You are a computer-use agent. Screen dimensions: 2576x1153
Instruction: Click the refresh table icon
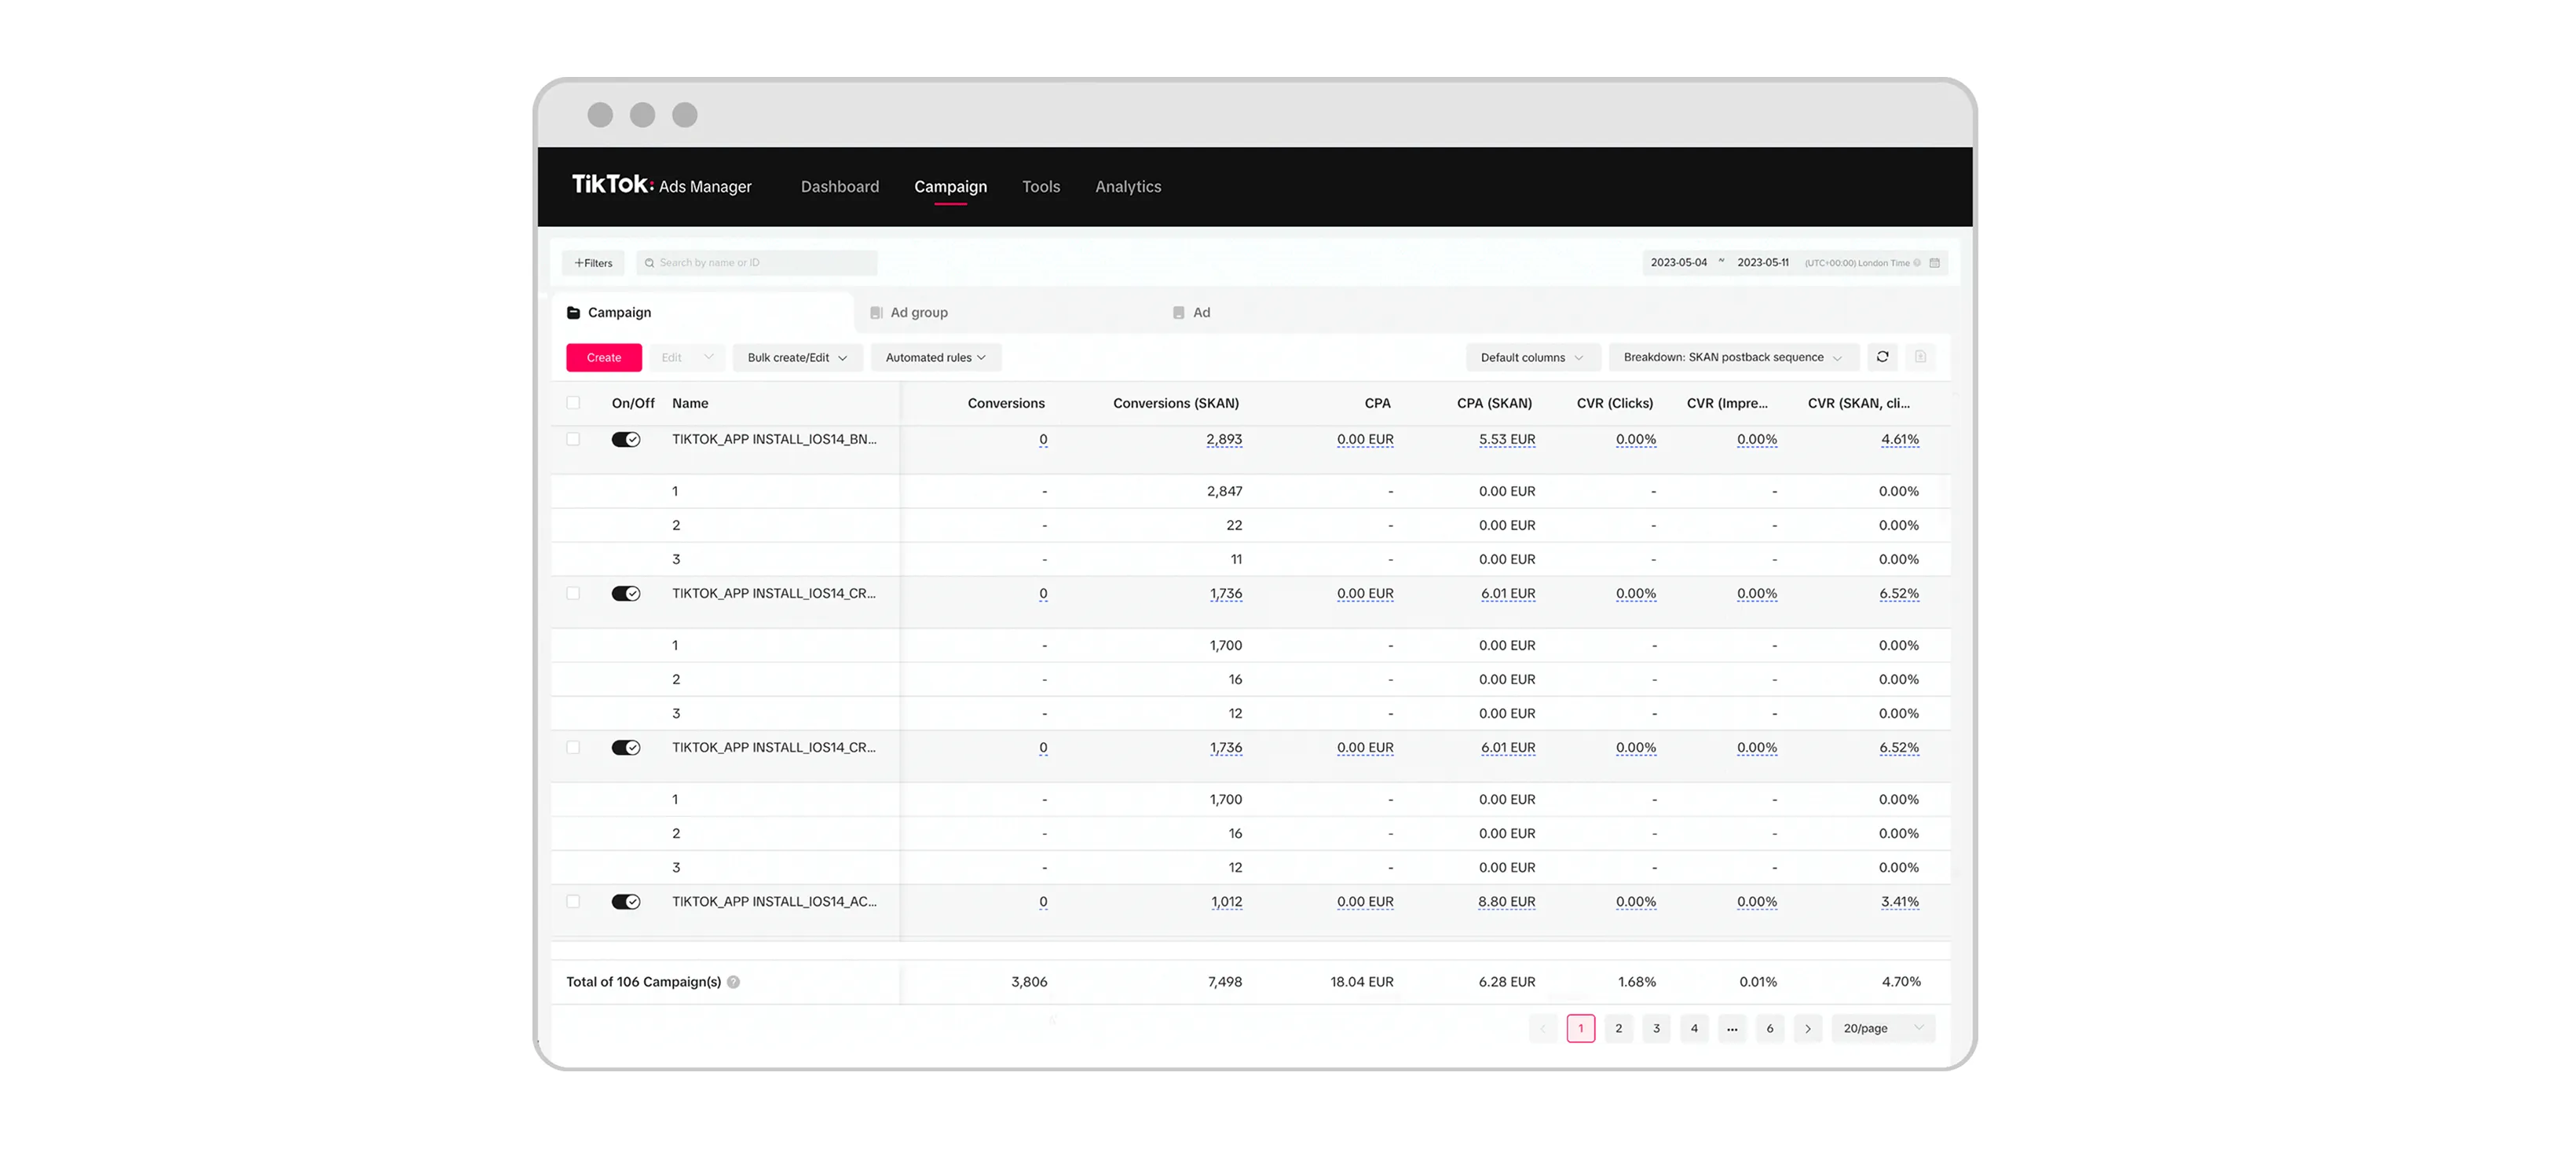coord(1882,357)
